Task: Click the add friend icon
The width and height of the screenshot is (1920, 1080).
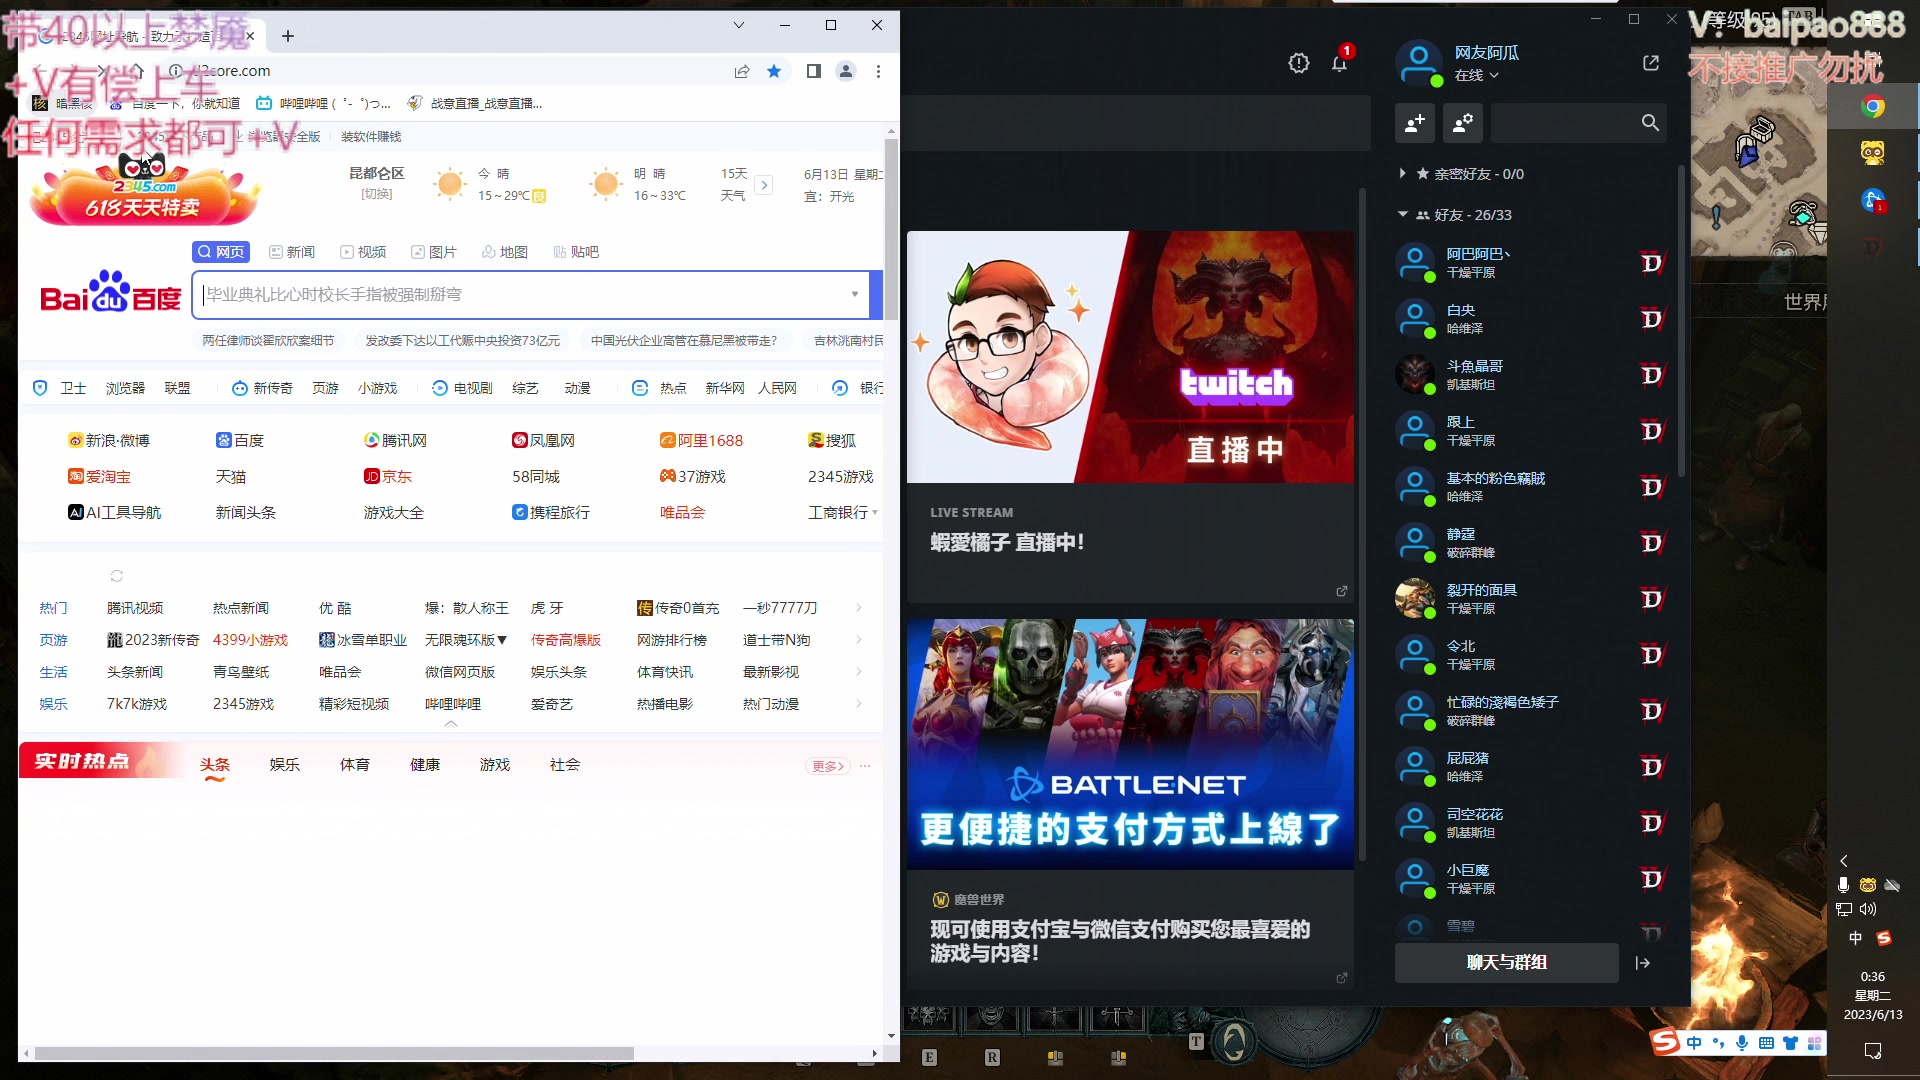Action: pyautogui.click(x=1415, y=123)
